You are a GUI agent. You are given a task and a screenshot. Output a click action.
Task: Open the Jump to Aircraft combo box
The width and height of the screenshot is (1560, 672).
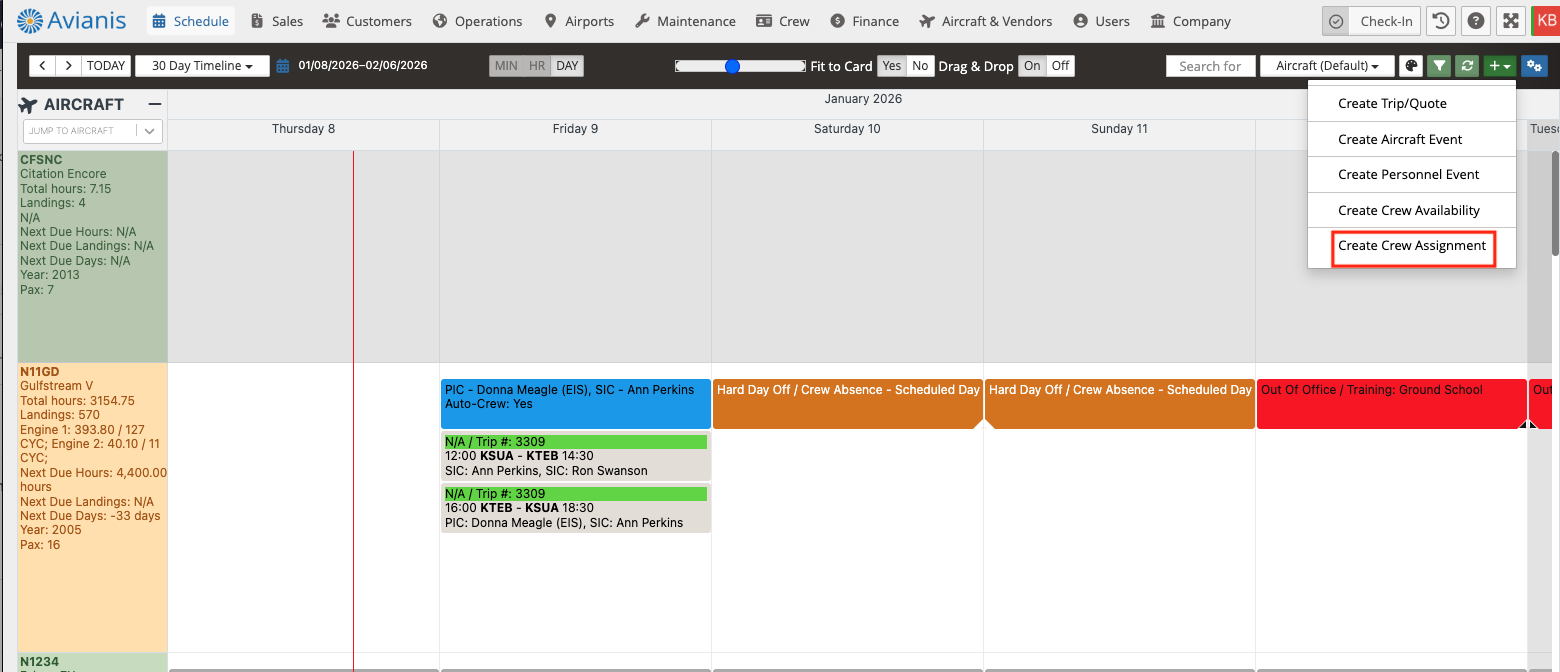click(x=92, y=131)
